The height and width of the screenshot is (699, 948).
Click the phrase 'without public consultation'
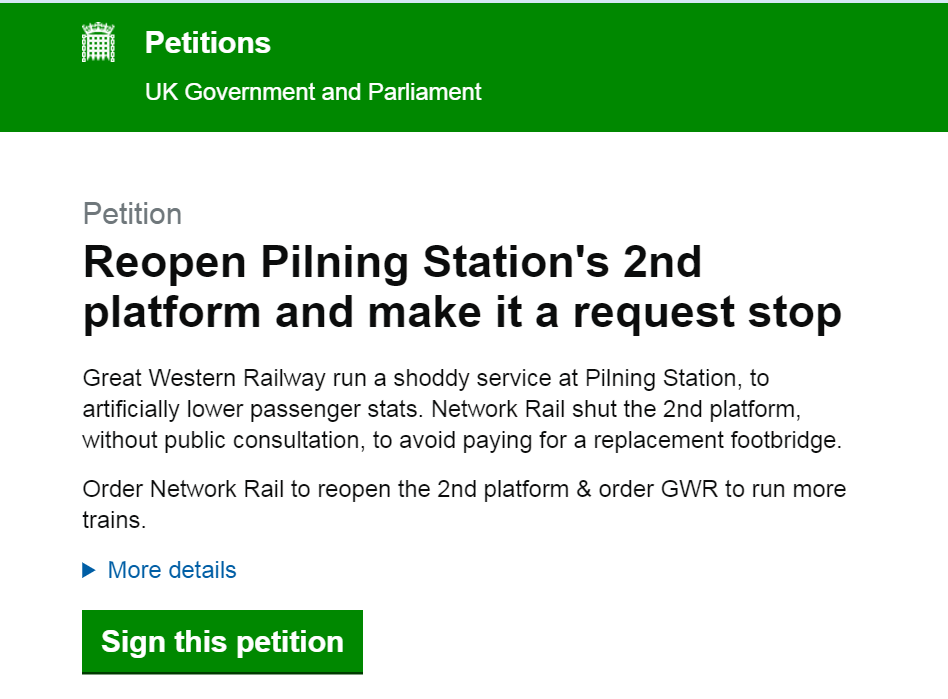point(223,441)
